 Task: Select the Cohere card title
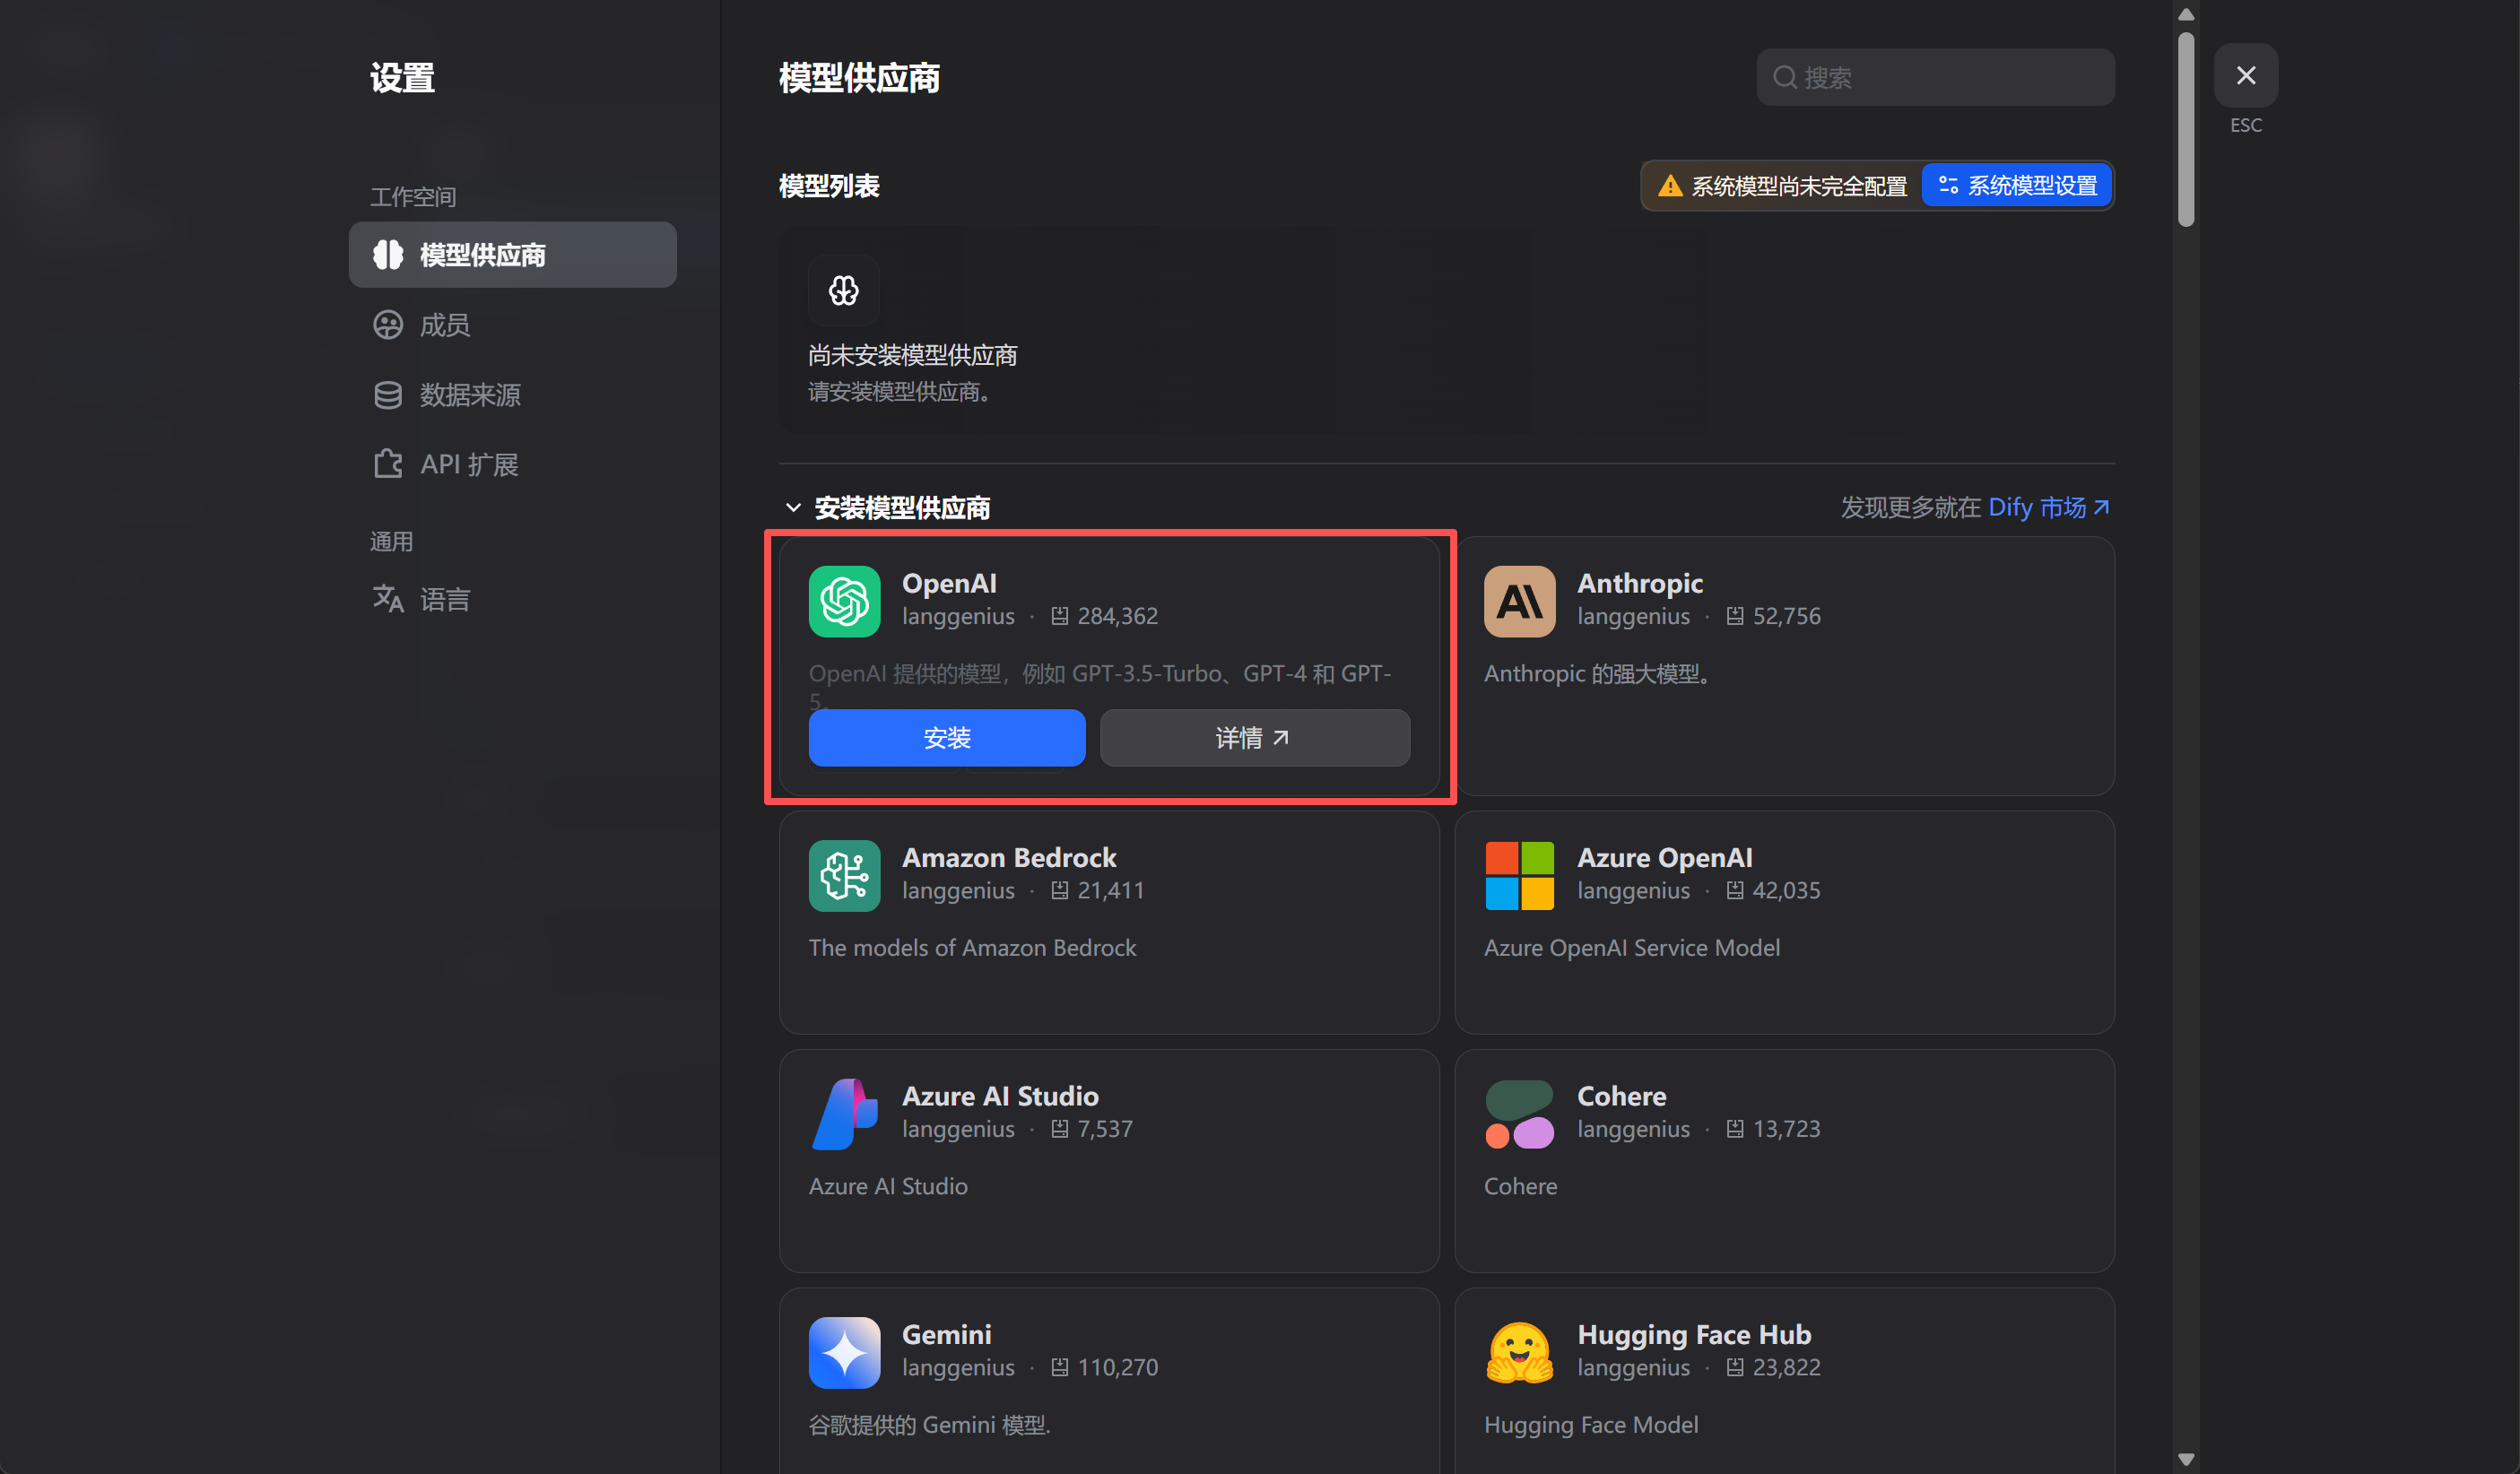pos(1621,1096)
